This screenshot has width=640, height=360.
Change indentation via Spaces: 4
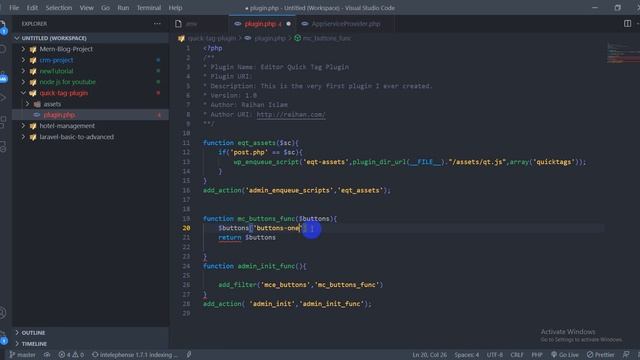[467, 355]
